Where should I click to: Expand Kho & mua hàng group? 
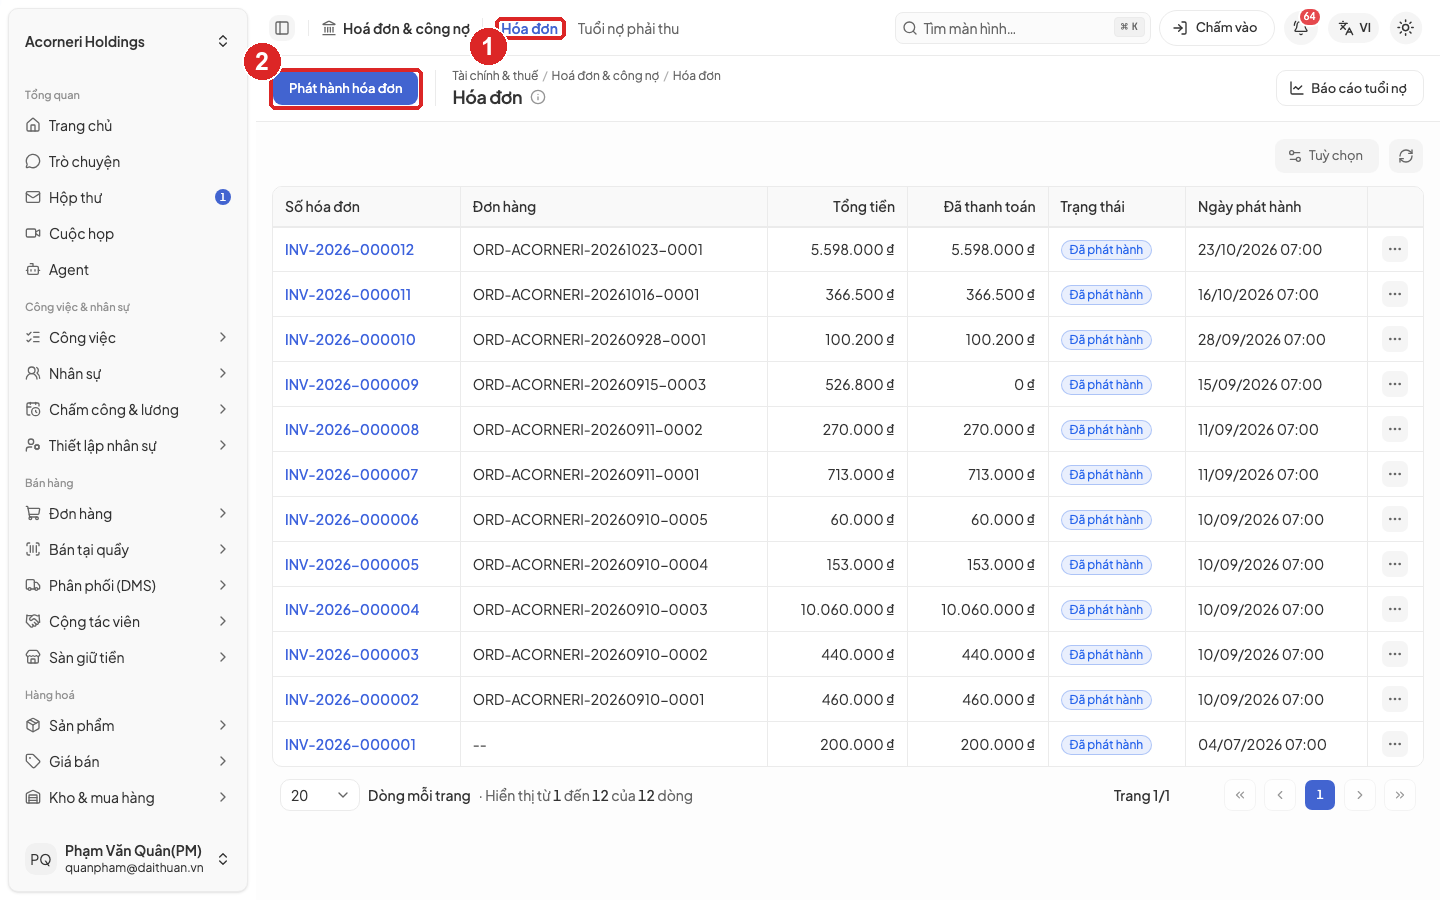(128, 798)
